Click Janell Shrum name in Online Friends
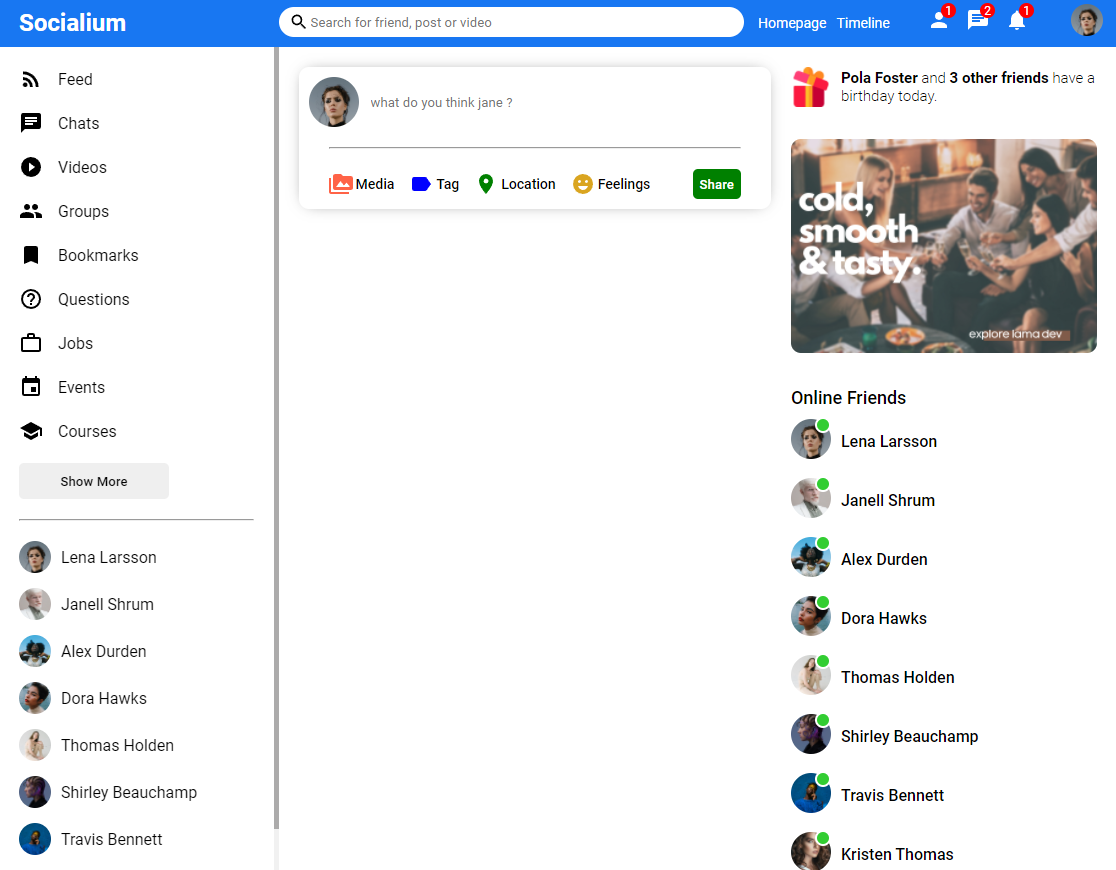 point(888,500)
